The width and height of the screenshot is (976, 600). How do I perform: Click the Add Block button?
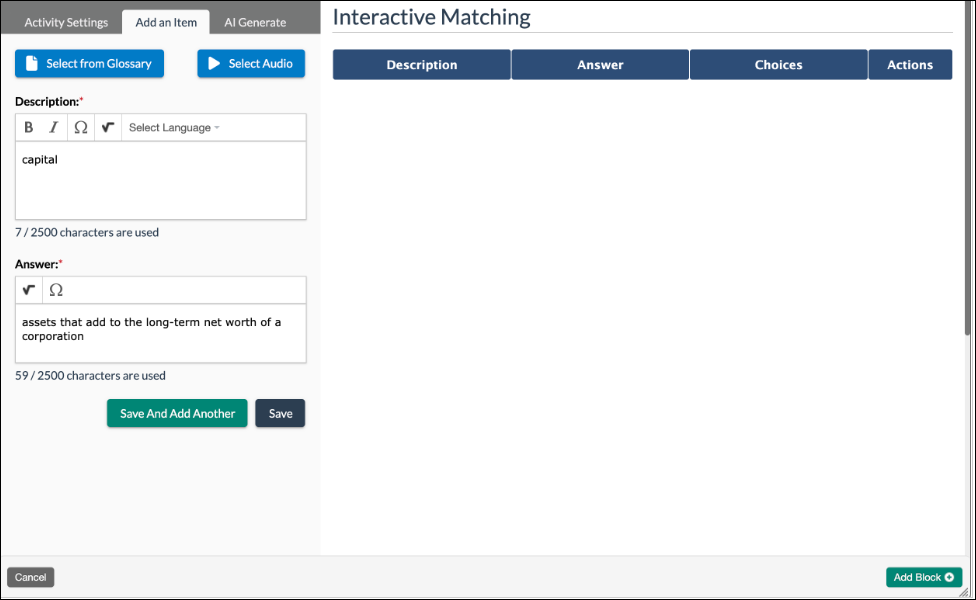point(923,577)
